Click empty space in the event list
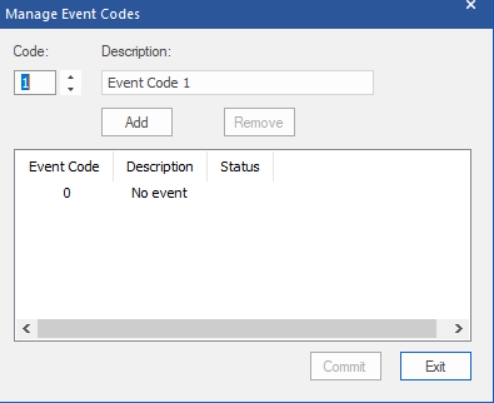Image resolution: width=494 pixels, height=403 pixels. (242, 260)
